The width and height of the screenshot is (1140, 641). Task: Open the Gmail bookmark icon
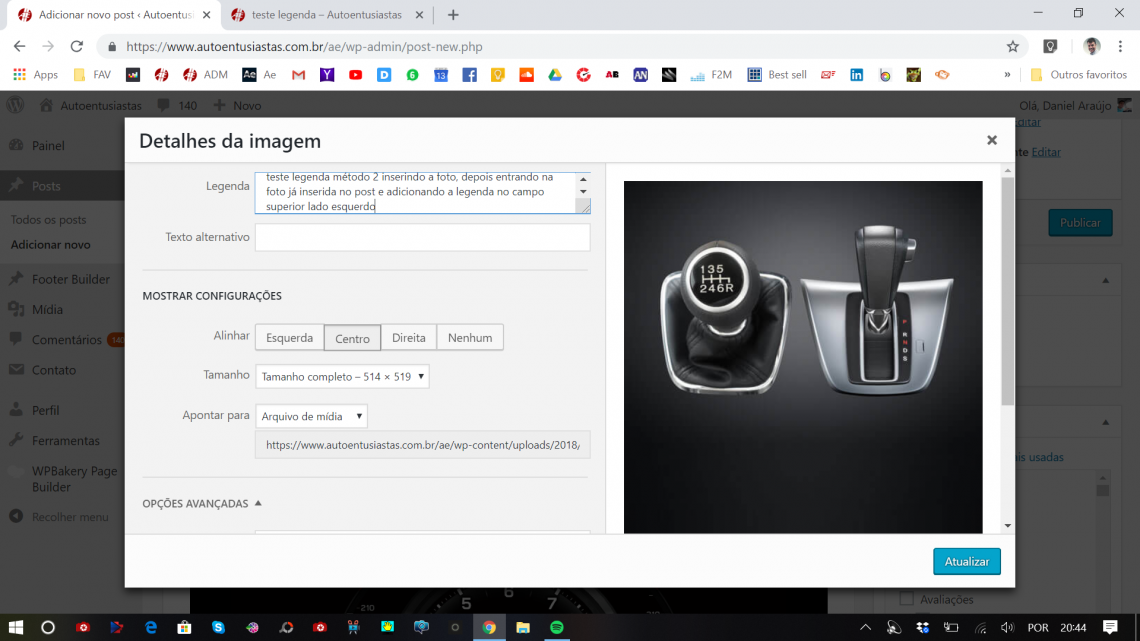pos(298,75)
